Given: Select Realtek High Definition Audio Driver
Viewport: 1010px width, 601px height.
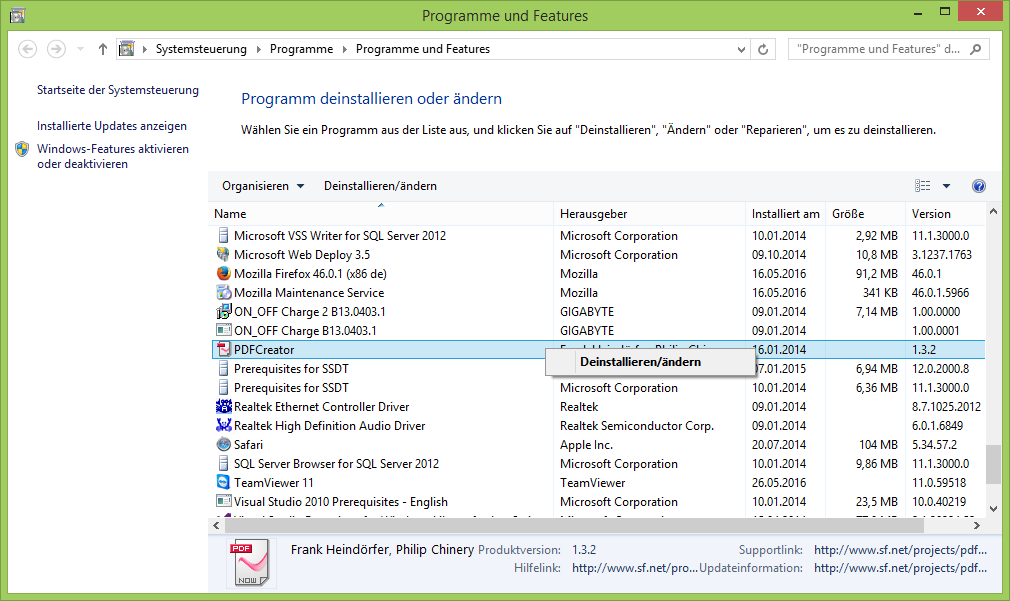Looking at the screenshot, I should click(598, 426).
